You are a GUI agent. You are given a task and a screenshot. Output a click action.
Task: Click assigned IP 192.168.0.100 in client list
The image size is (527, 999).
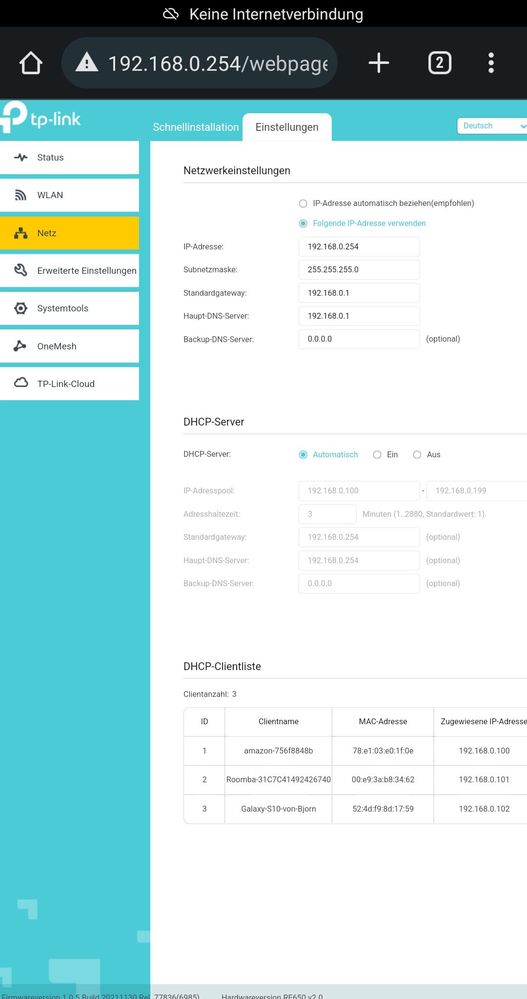484,751
